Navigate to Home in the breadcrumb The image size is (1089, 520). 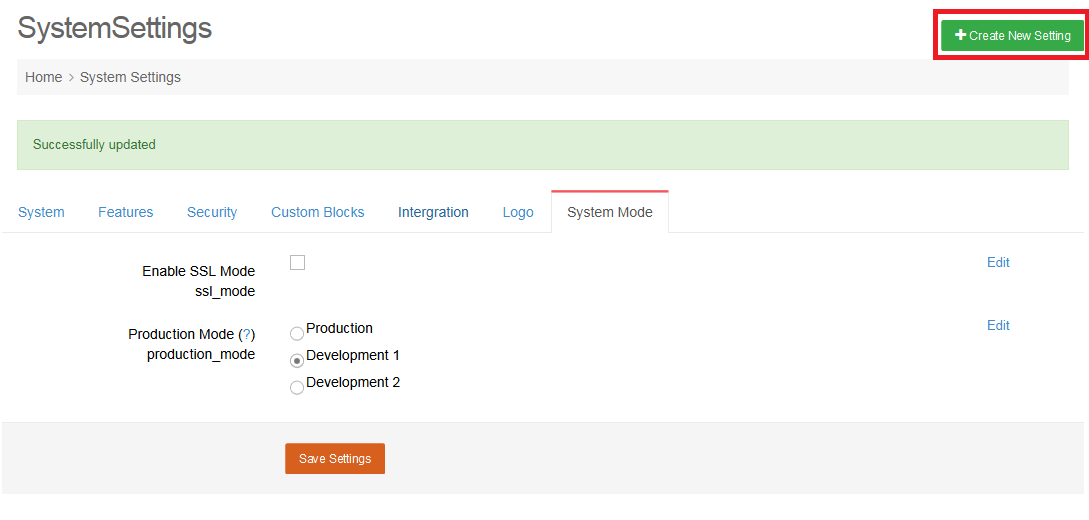click(43, 77)
